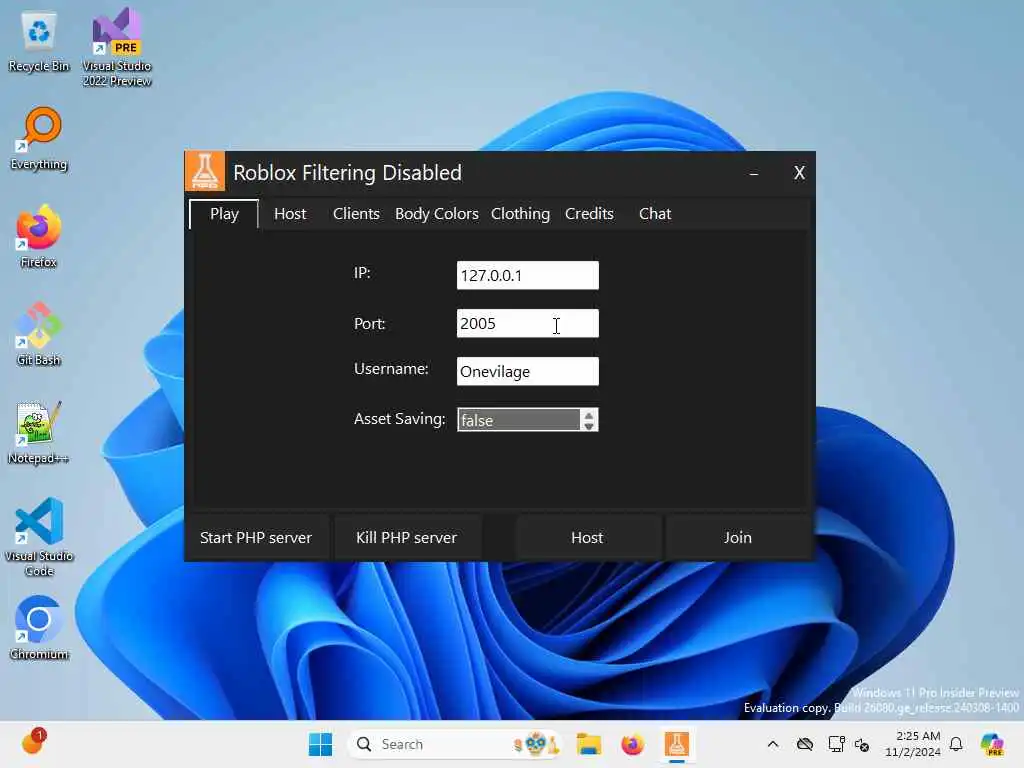Open the network display tray icon

tap(836, 744)
